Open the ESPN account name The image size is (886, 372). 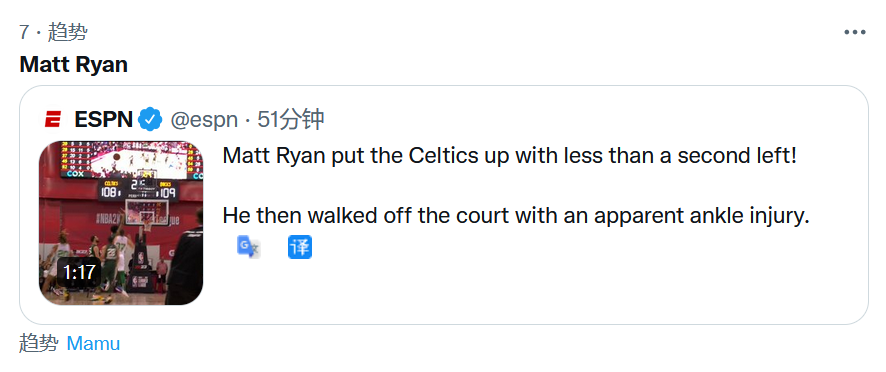[103, 120]
